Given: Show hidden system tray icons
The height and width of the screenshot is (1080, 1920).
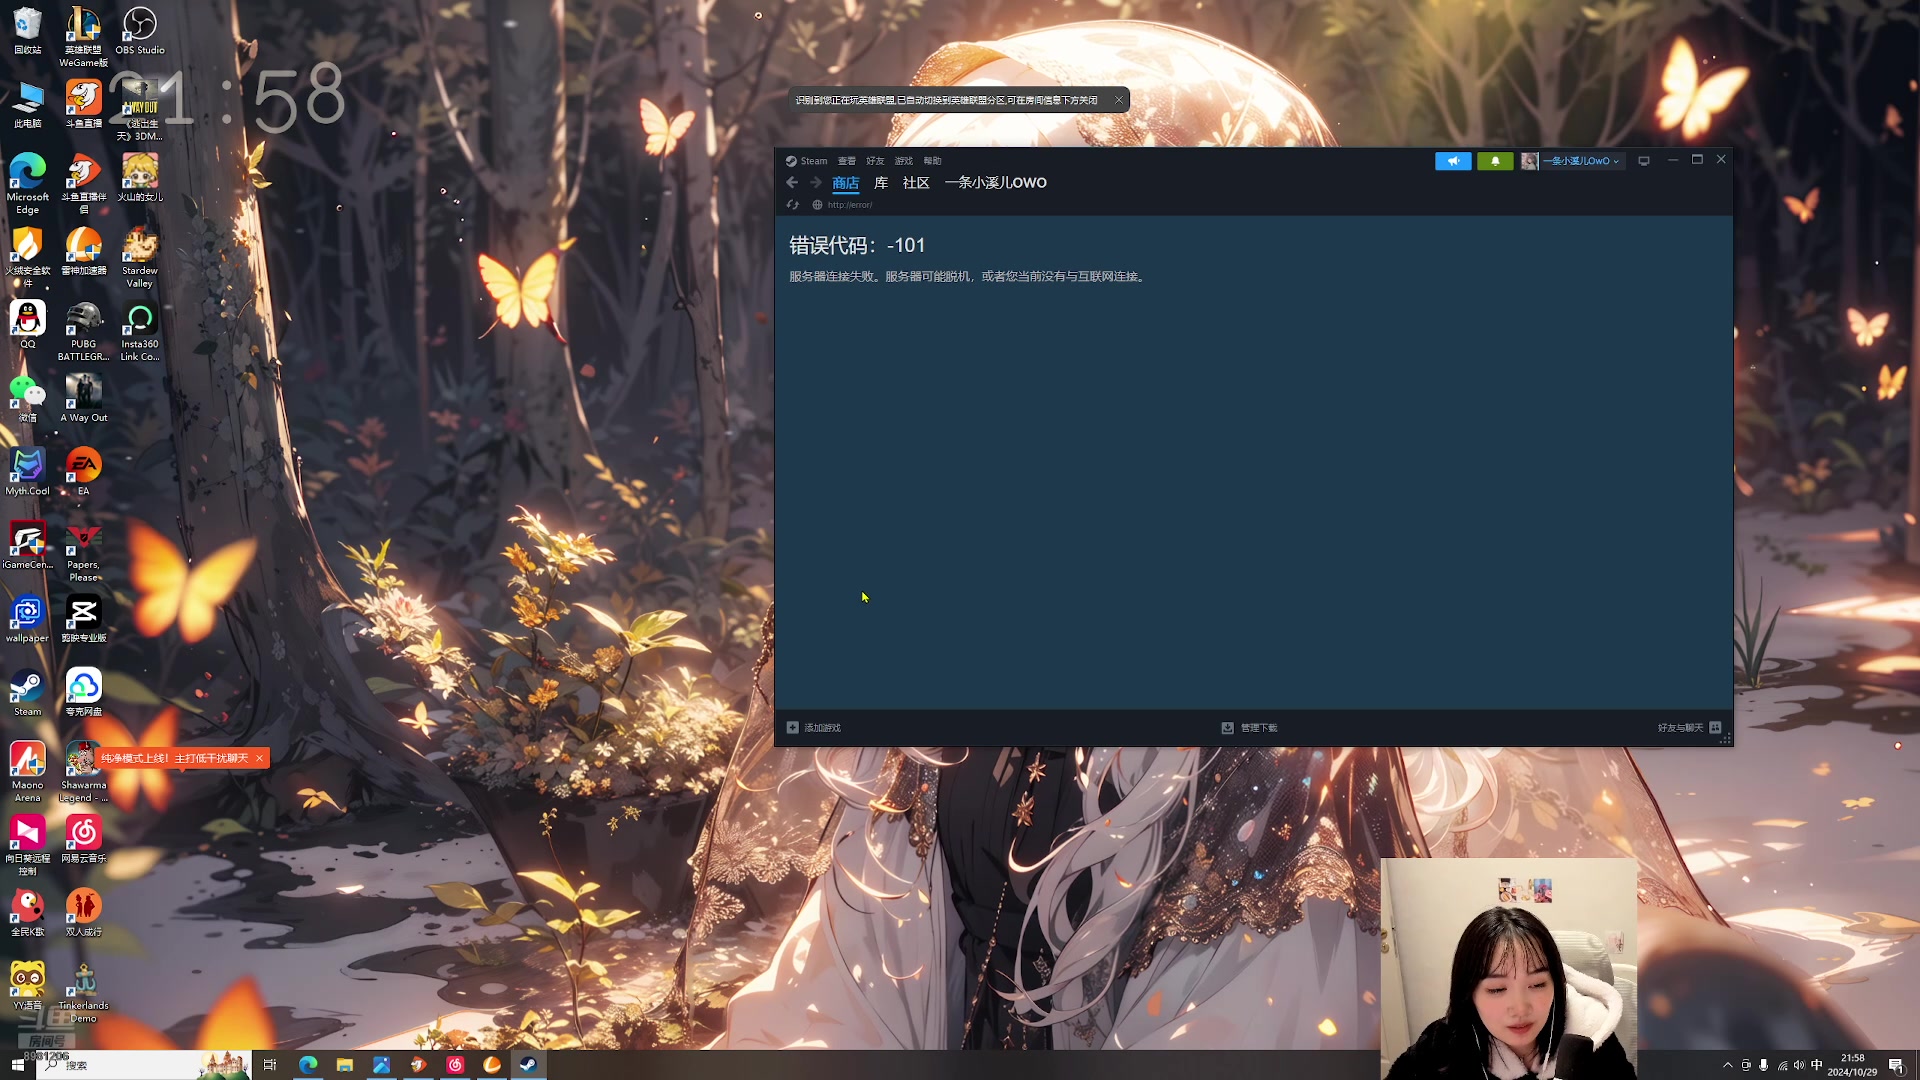Looking at the screenshot, I should (x=1727, y=1066).
